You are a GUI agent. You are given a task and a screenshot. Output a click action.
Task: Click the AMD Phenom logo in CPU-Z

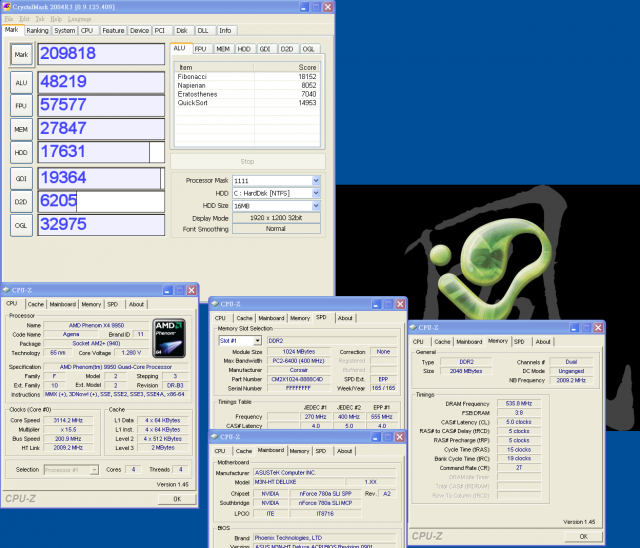(169, 338)
